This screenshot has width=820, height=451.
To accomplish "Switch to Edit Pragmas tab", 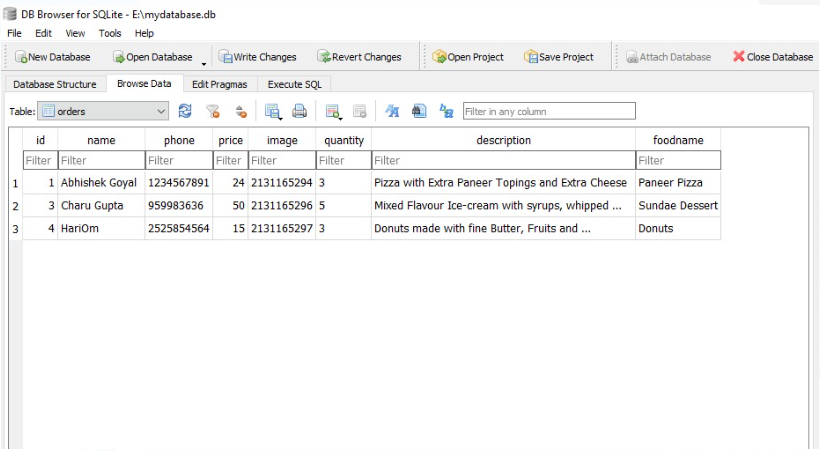I will pyautogui.click(x=220, y=84).
